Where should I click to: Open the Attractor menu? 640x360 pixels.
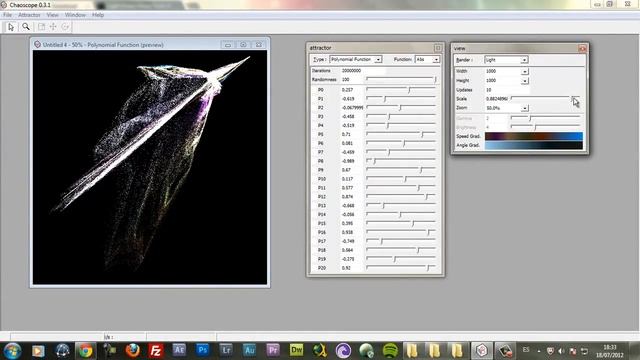click(x=29, y=15)
